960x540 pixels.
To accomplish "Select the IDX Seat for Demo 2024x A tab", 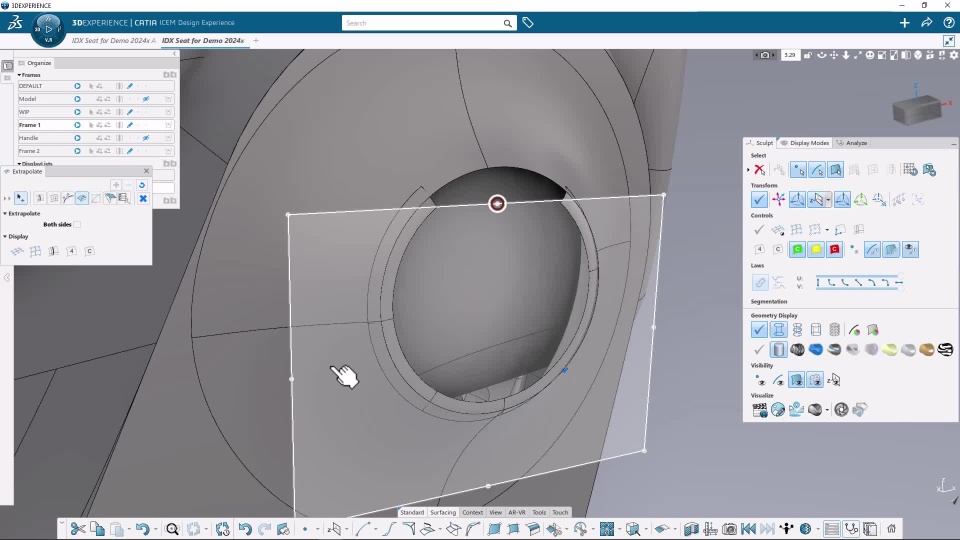I will coord(113,40).
